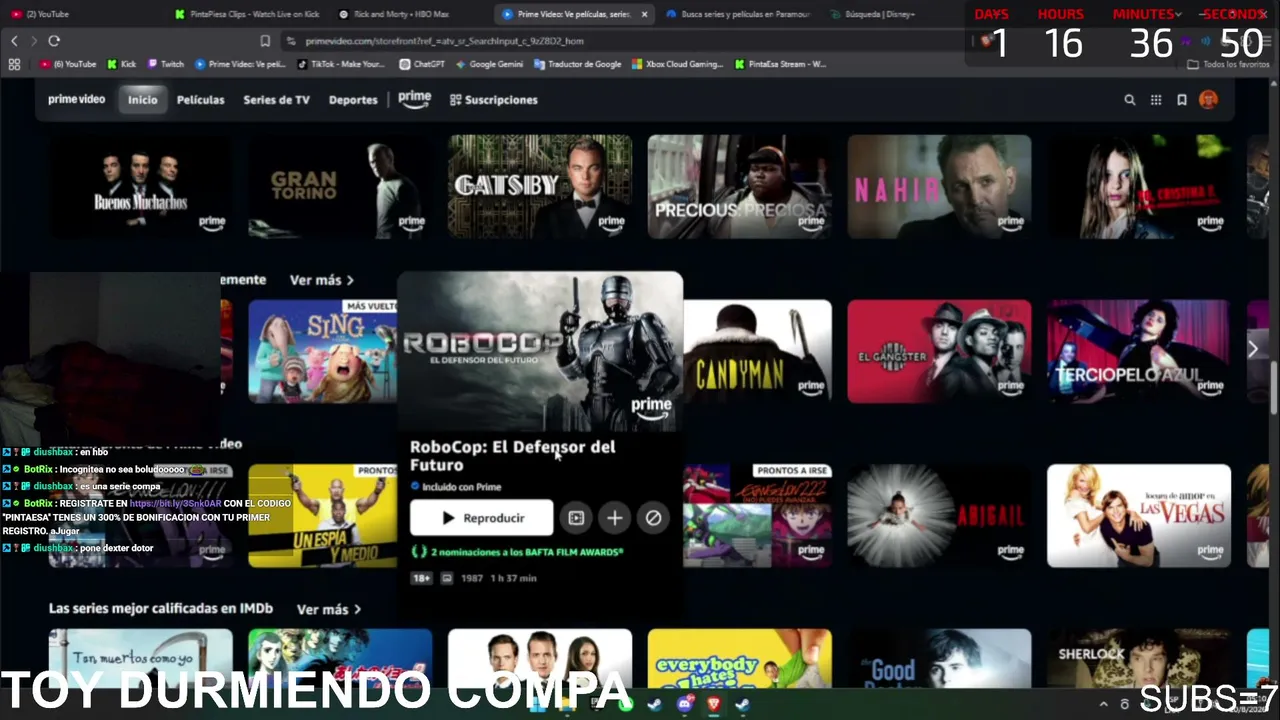The width and height of the screenshot is (1280, 720).
Task: Switch to the PintaPiesa Clips Kick tab
Action: 246,14
